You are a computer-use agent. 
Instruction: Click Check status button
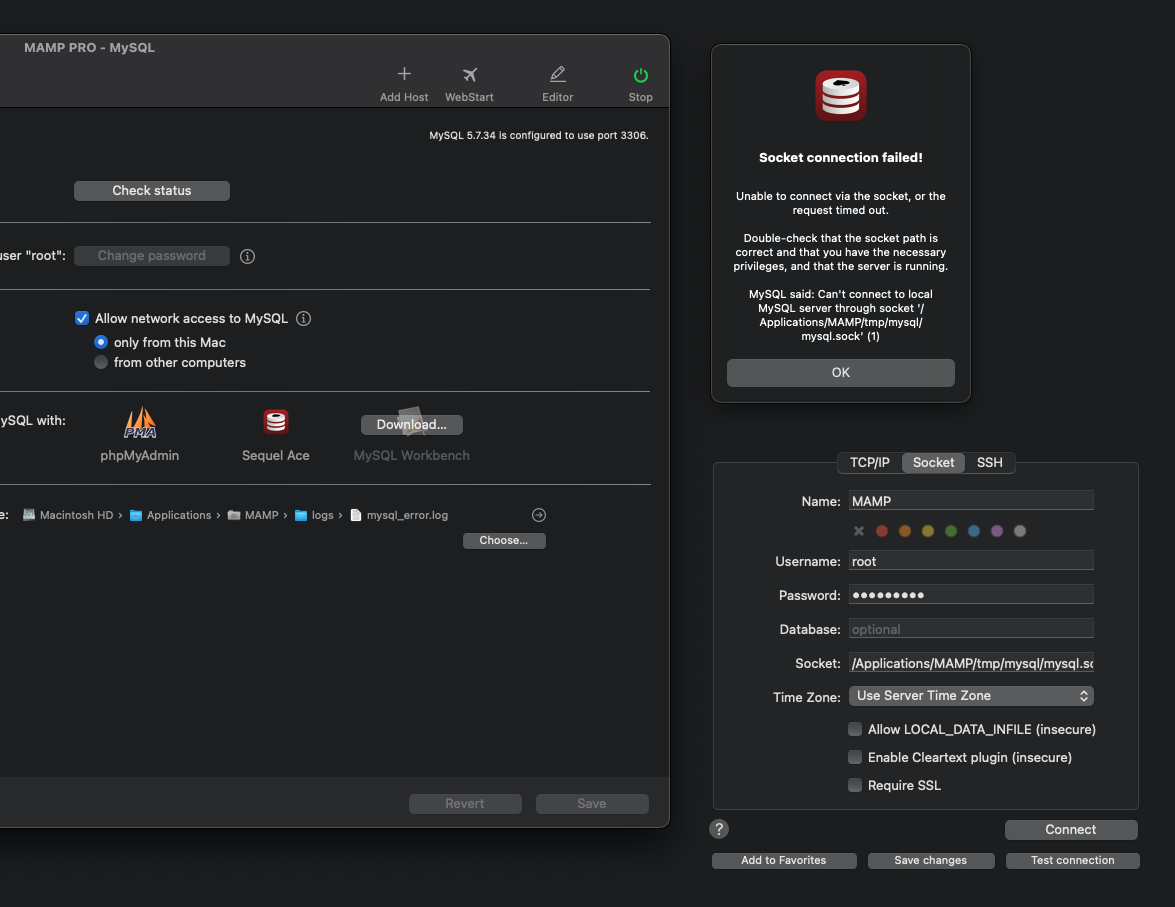(x=152, y=191)
